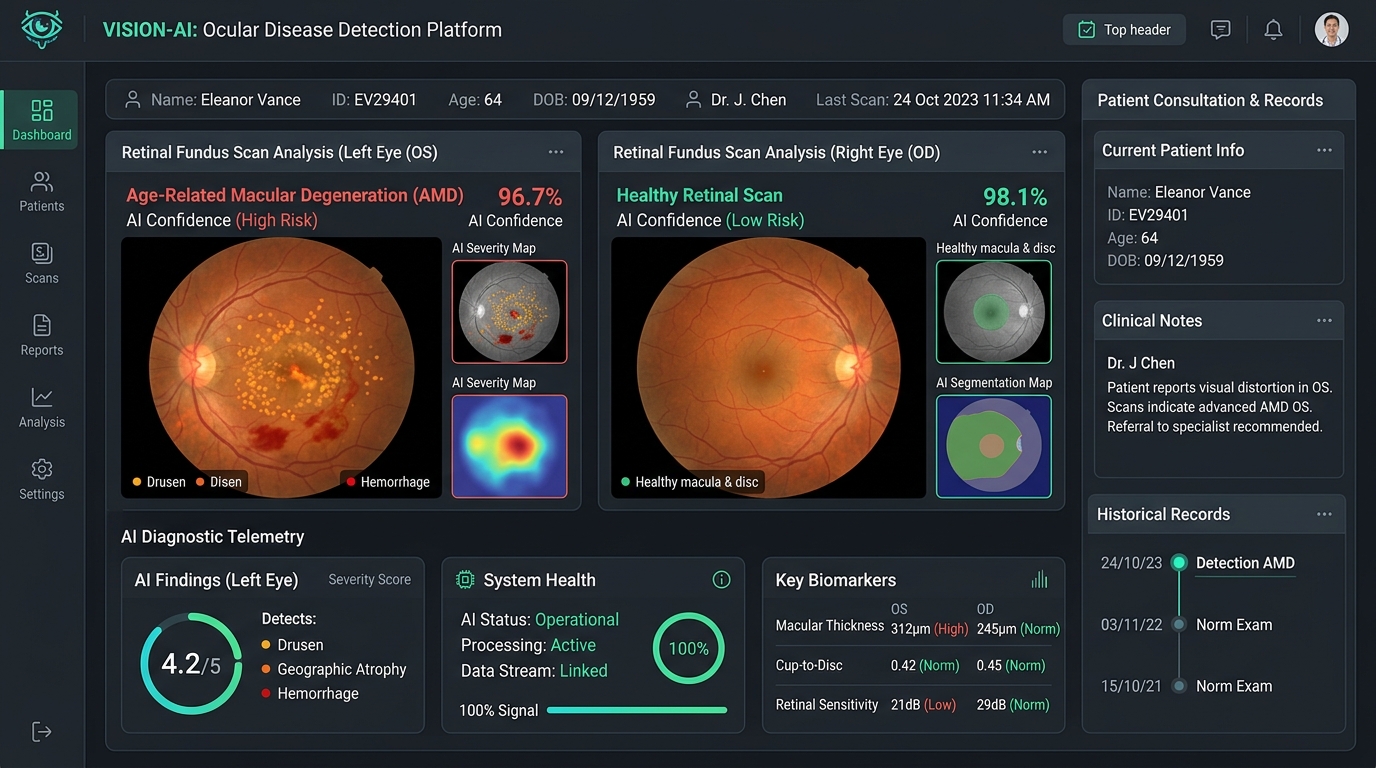1376x768 pixels.
Task: Open Settings from the sidebar
Action: (x=42, y=480)
